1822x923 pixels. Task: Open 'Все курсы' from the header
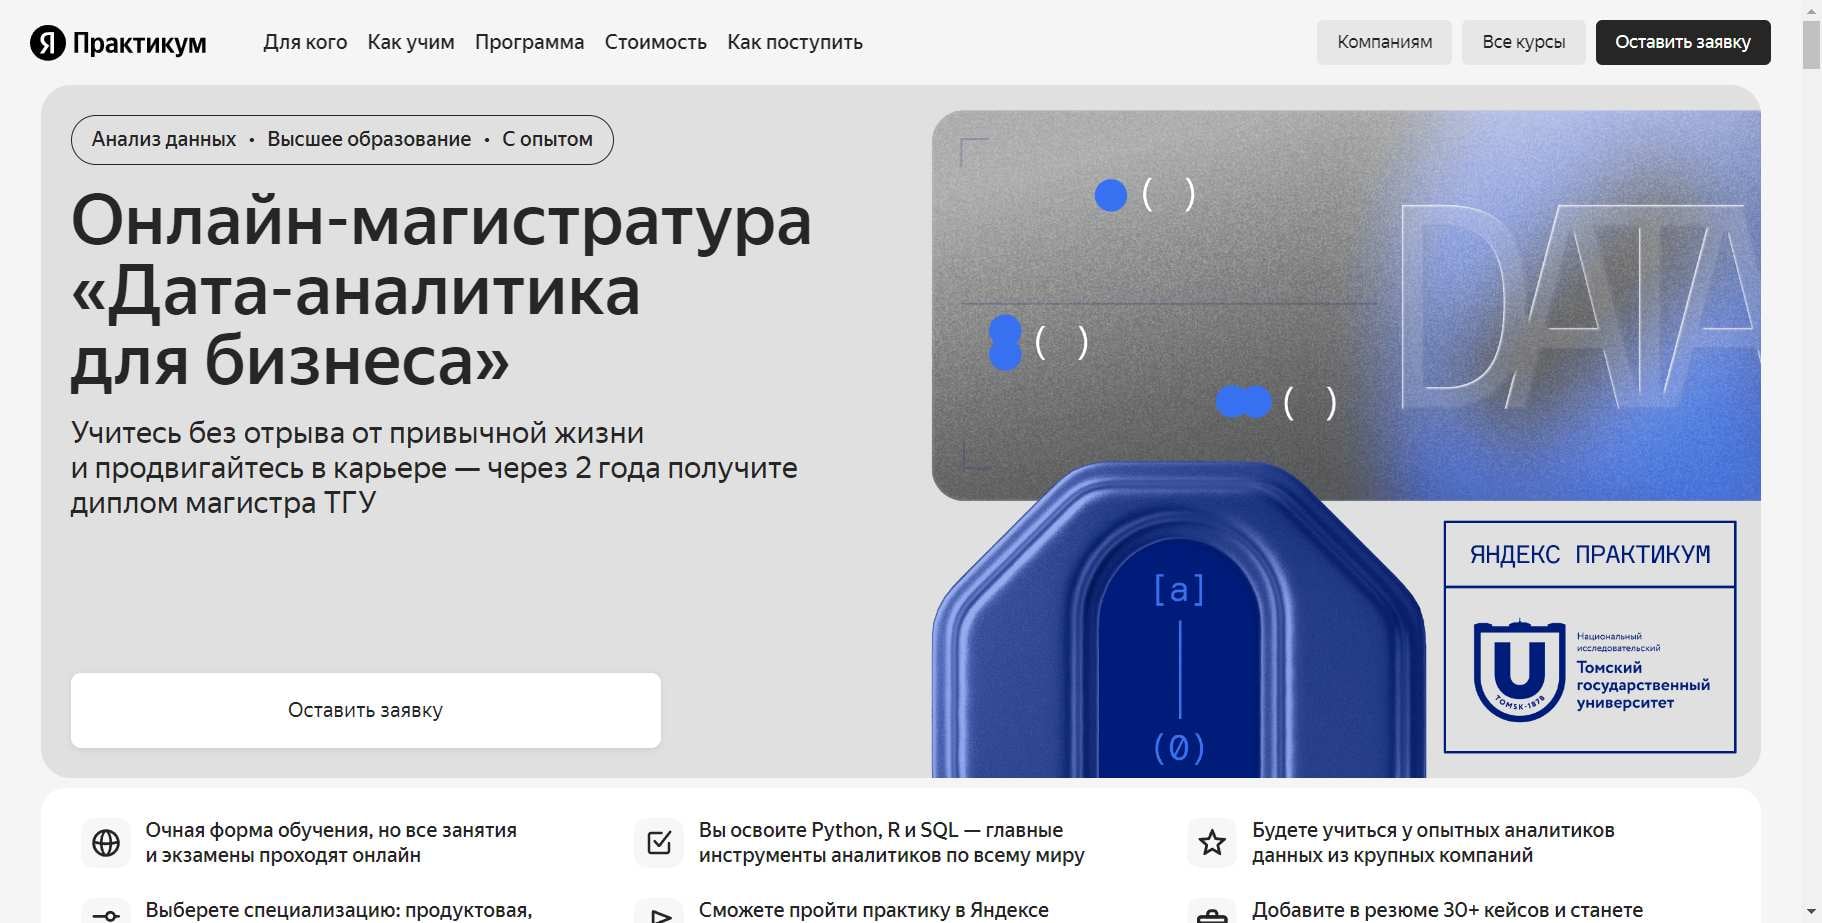(x=1523, y=42)
